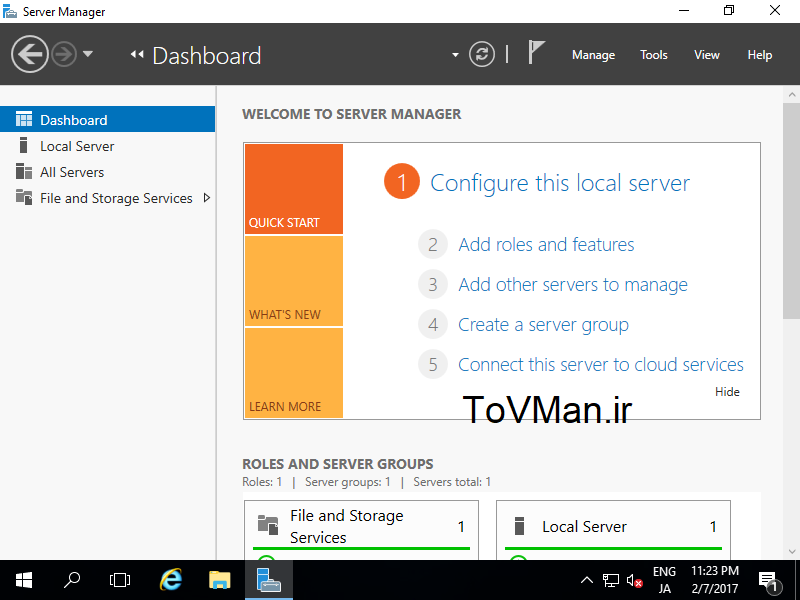Open the Manage menu
This screenshot has height=600, width=800.
click(593, 55)
